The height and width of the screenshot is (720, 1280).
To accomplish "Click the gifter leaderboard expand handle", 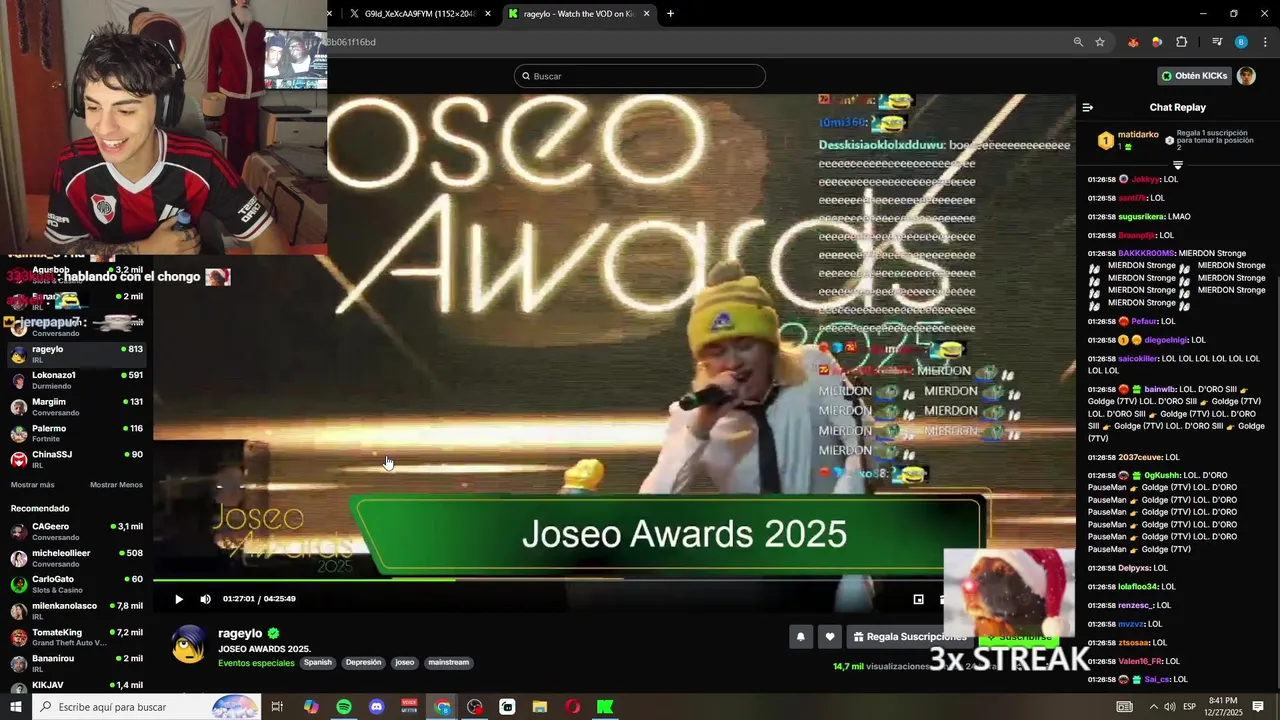I will 1178,165.
